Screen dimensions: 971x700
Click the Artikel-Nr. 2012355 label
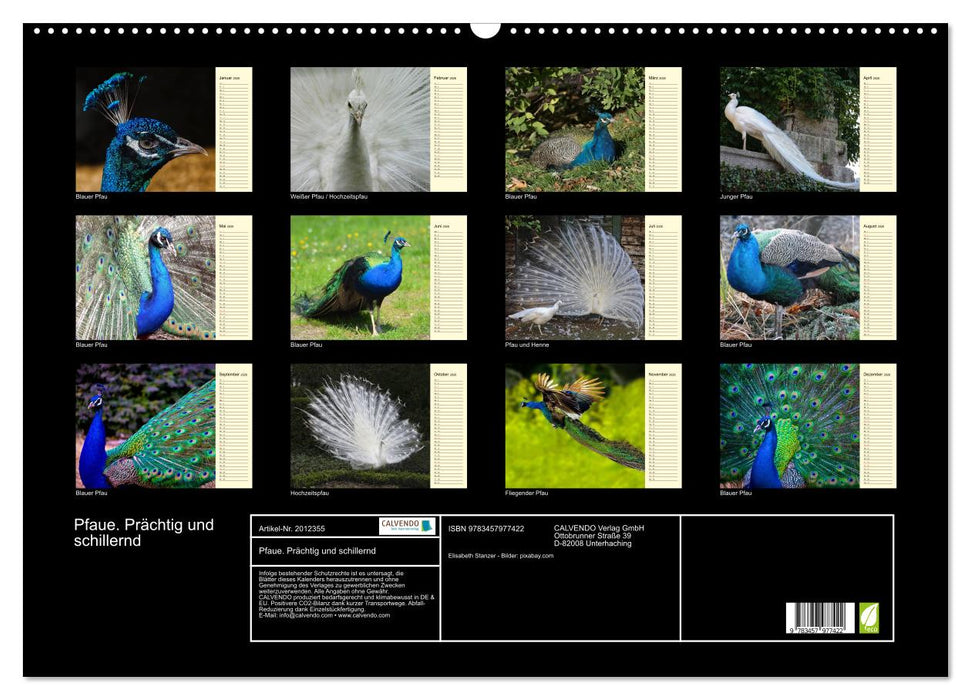pos(291,528)
